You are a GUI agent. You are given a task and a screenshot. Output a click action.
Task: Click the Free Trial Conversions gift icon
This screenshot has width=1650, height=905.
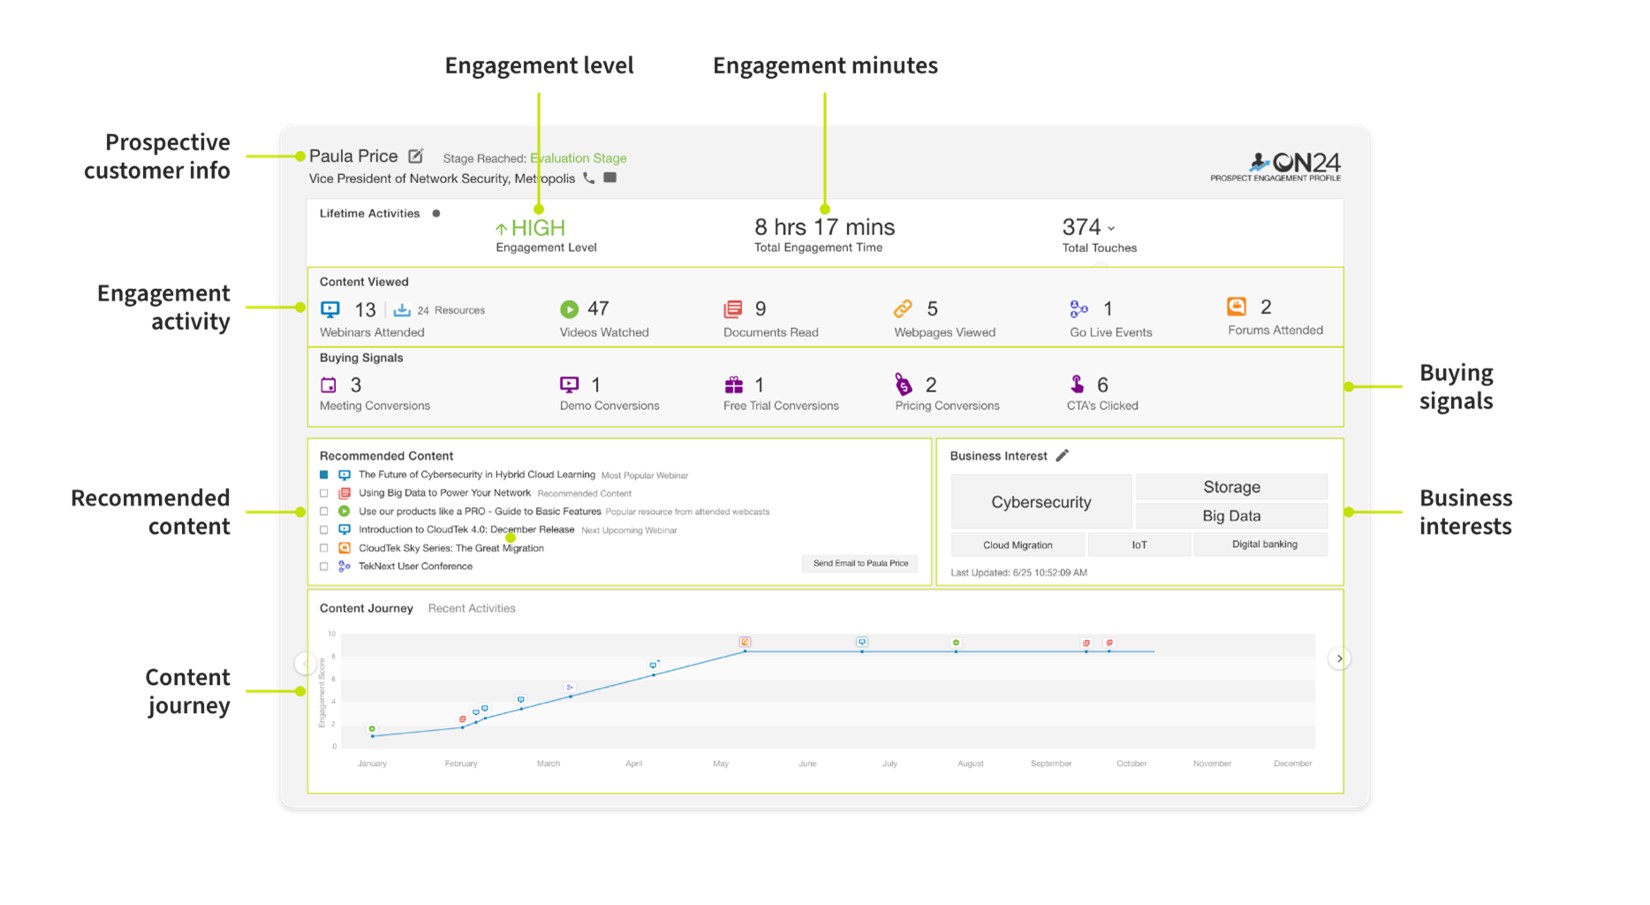tap(734, 385)
